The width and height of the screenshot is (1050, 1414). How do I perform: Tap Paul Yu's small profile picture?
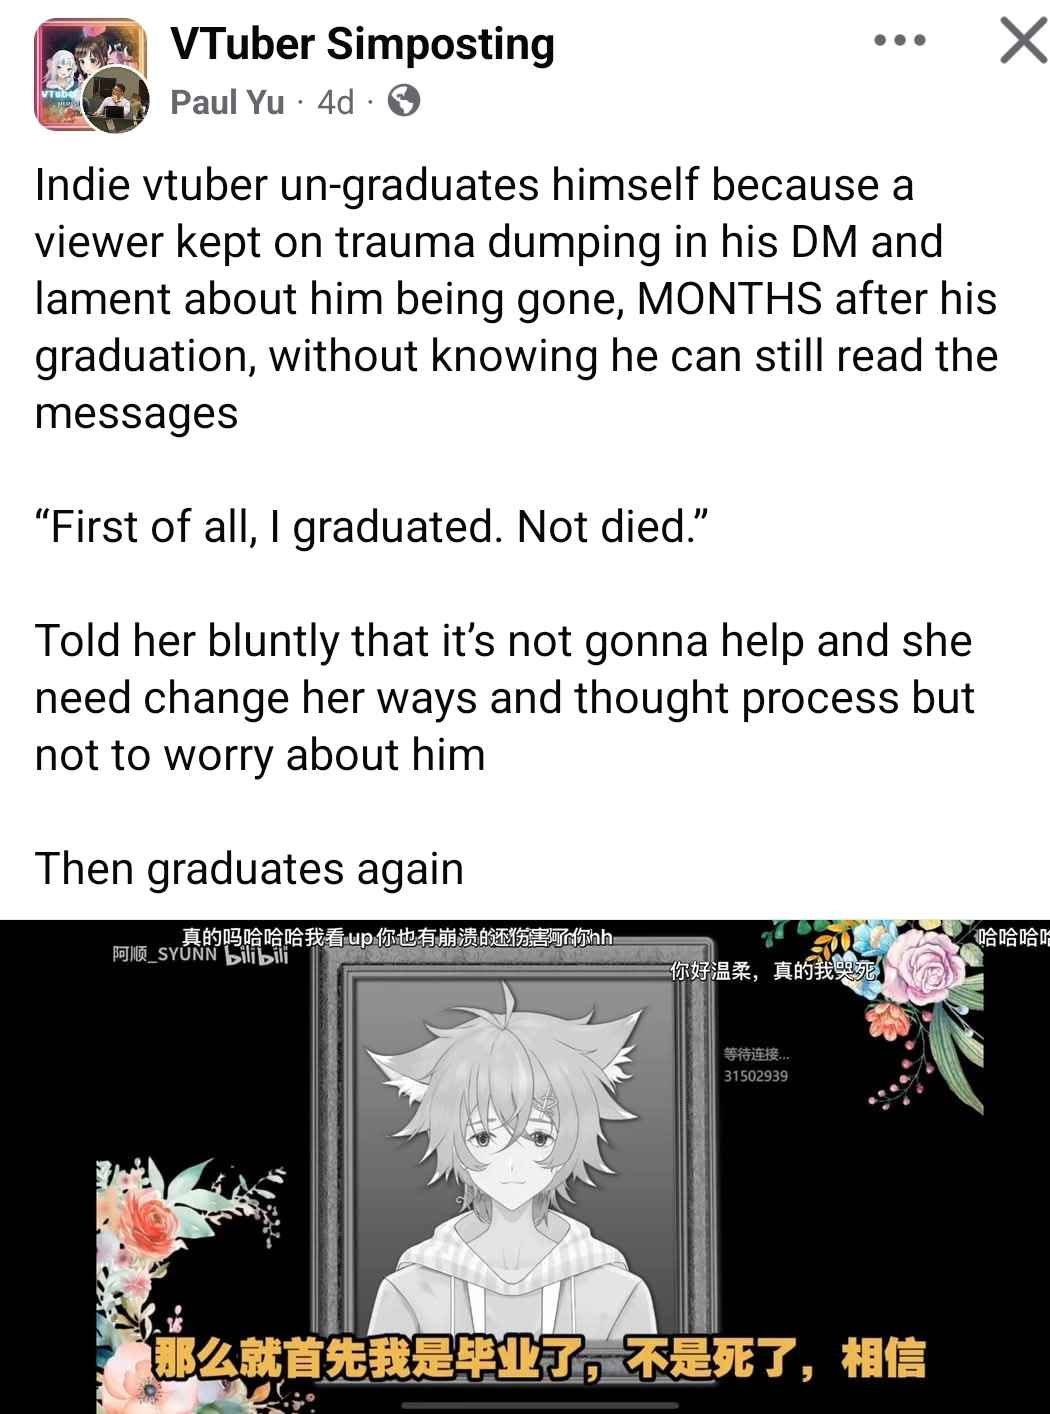[x=115, y=102]
